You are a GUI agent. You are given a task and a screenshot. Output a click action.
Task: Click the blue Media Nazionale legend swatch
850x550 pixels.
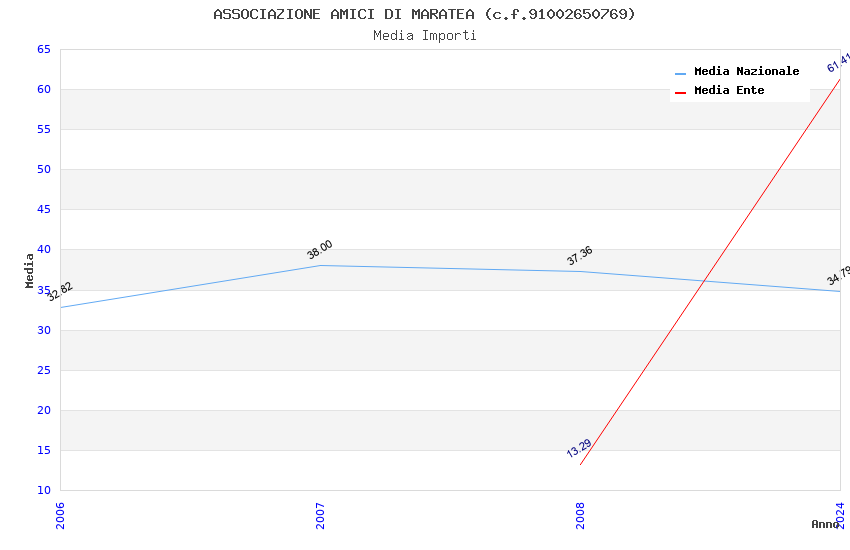click(x=681, y=73)
